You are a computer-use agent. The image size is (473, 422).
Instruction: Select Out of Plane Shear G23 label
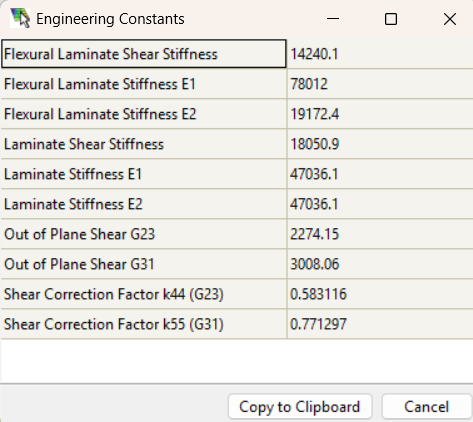pyautogui.click(x=79, y=234)
